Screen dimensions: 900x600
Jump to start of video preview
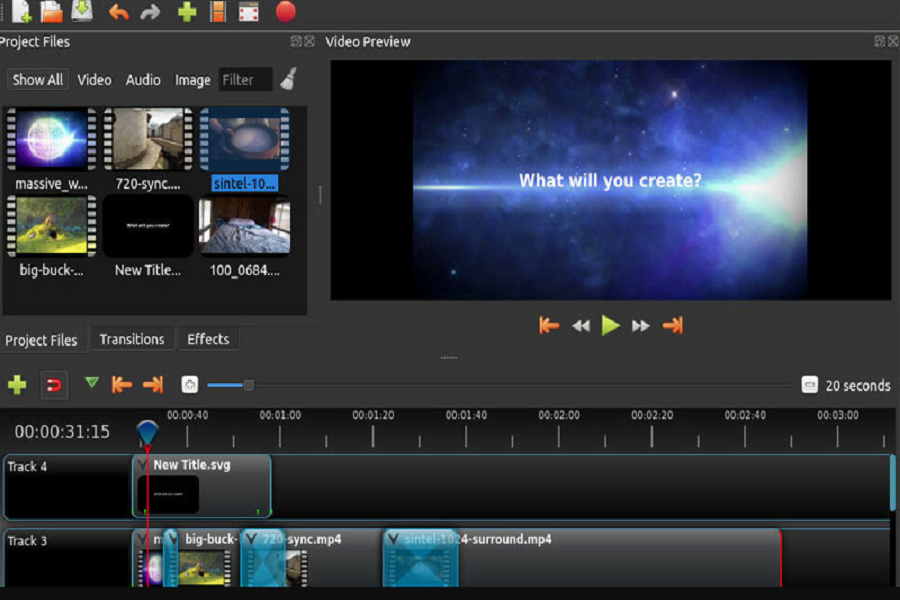pyautogui.click(x=549, y=326)
